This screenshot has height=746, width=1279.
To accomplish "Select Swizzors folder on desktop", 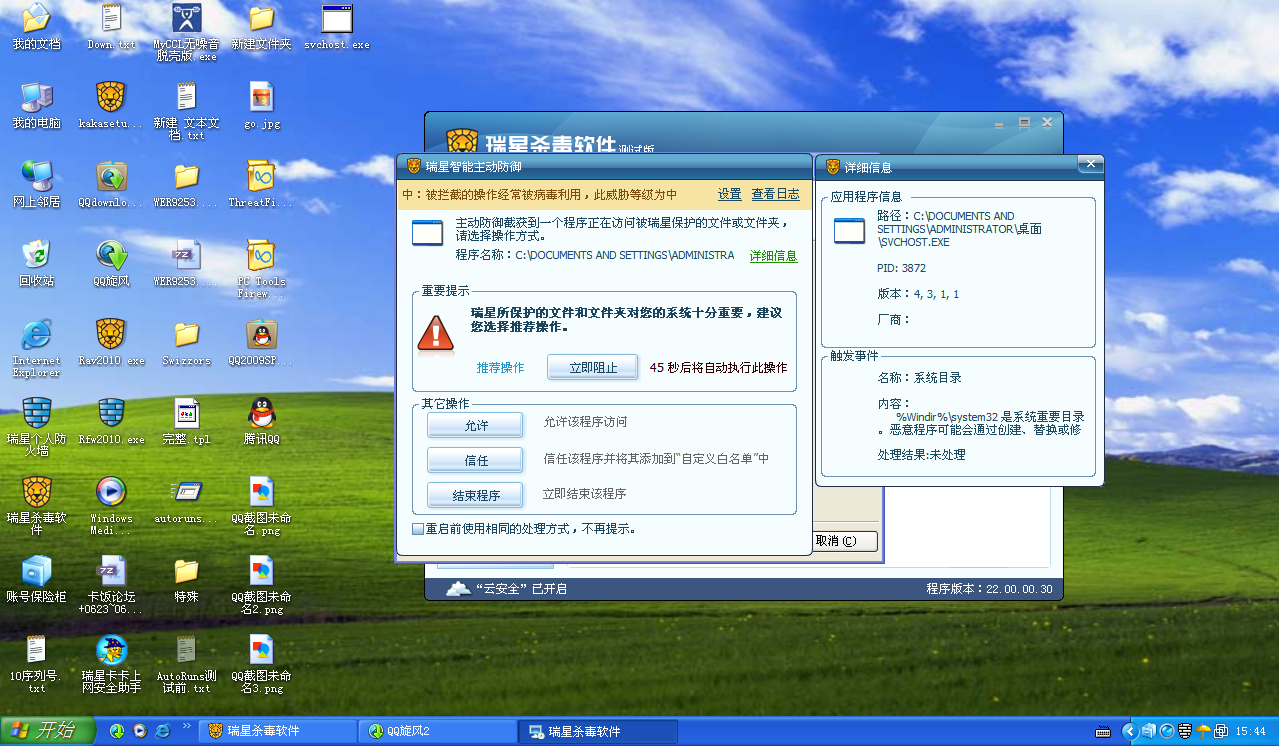I will pyautogui.click(x=186, y=342).
